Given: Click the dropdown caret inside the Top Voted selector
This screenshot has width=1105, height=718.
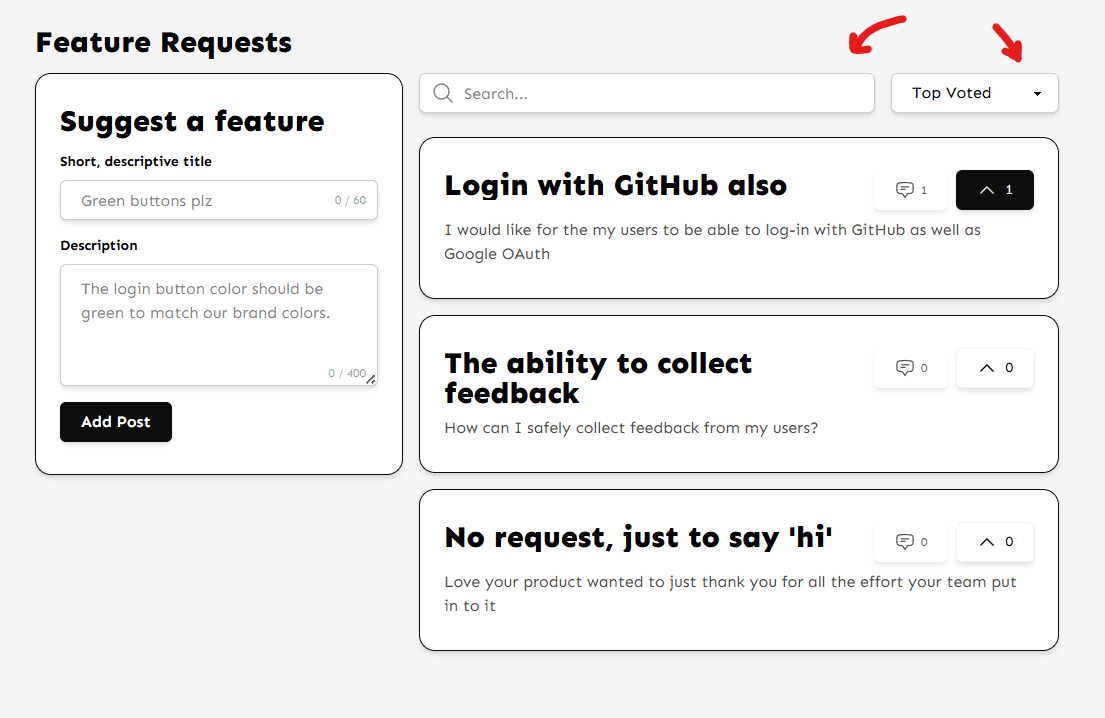Looking at the screenshot, I should point(1038,93).
